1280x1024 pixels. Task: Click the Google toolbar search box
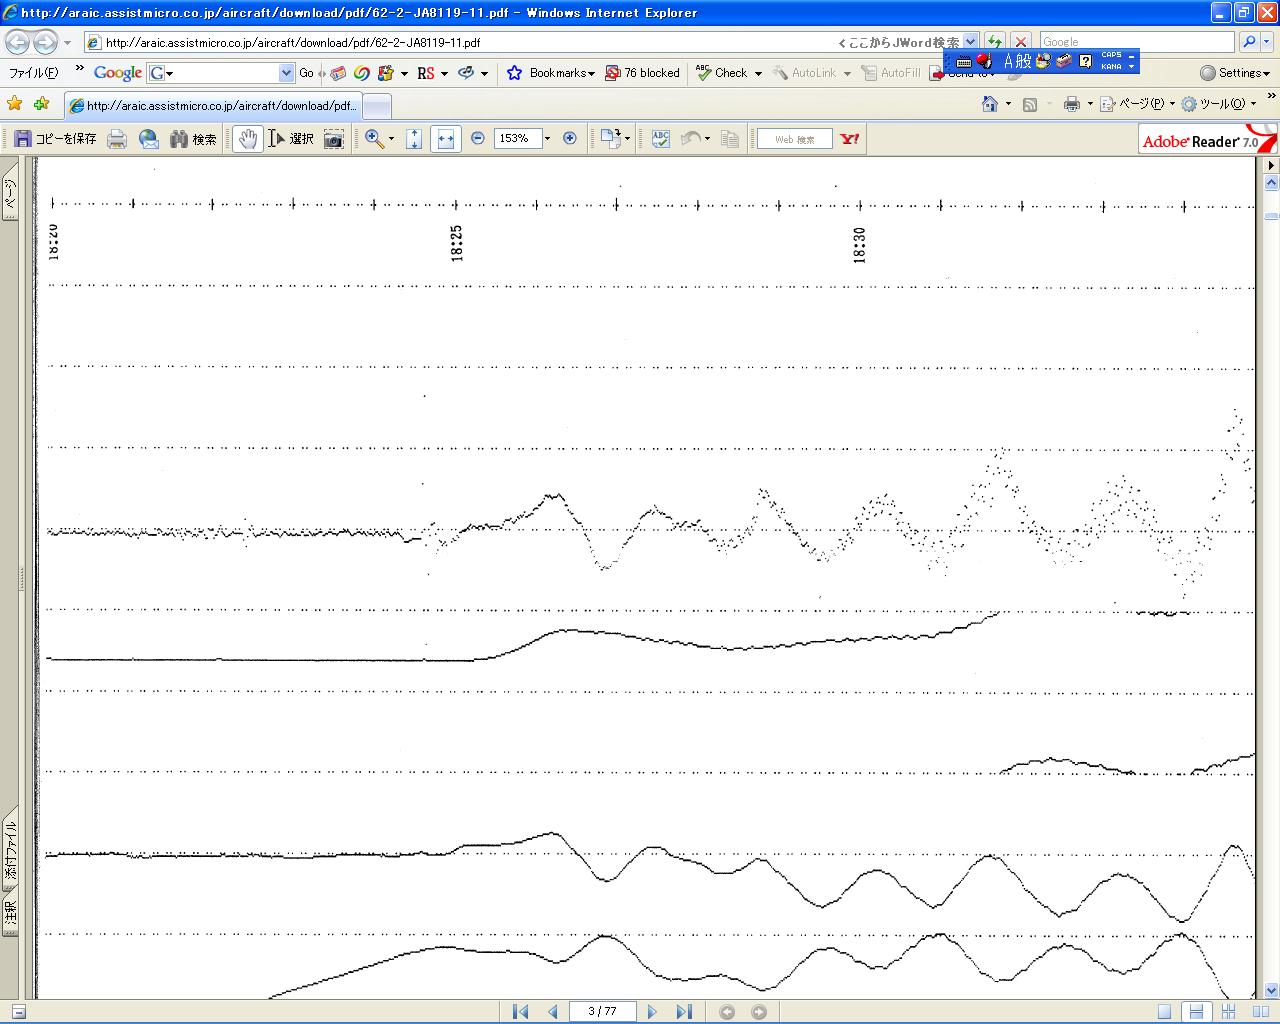tap(221, 73)
